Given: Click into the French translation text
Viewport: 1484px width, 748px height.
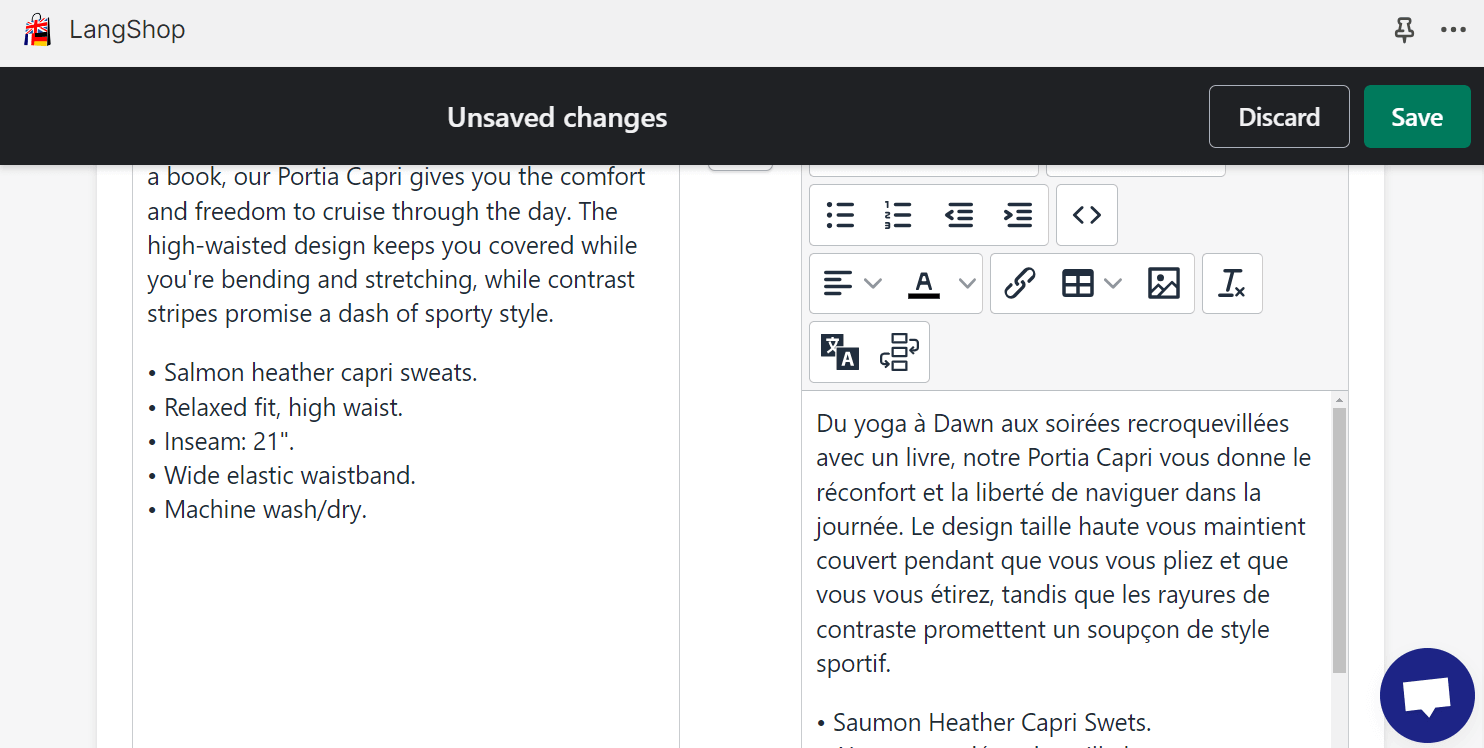Looking at the screenshot, I should coord(1064,543).
